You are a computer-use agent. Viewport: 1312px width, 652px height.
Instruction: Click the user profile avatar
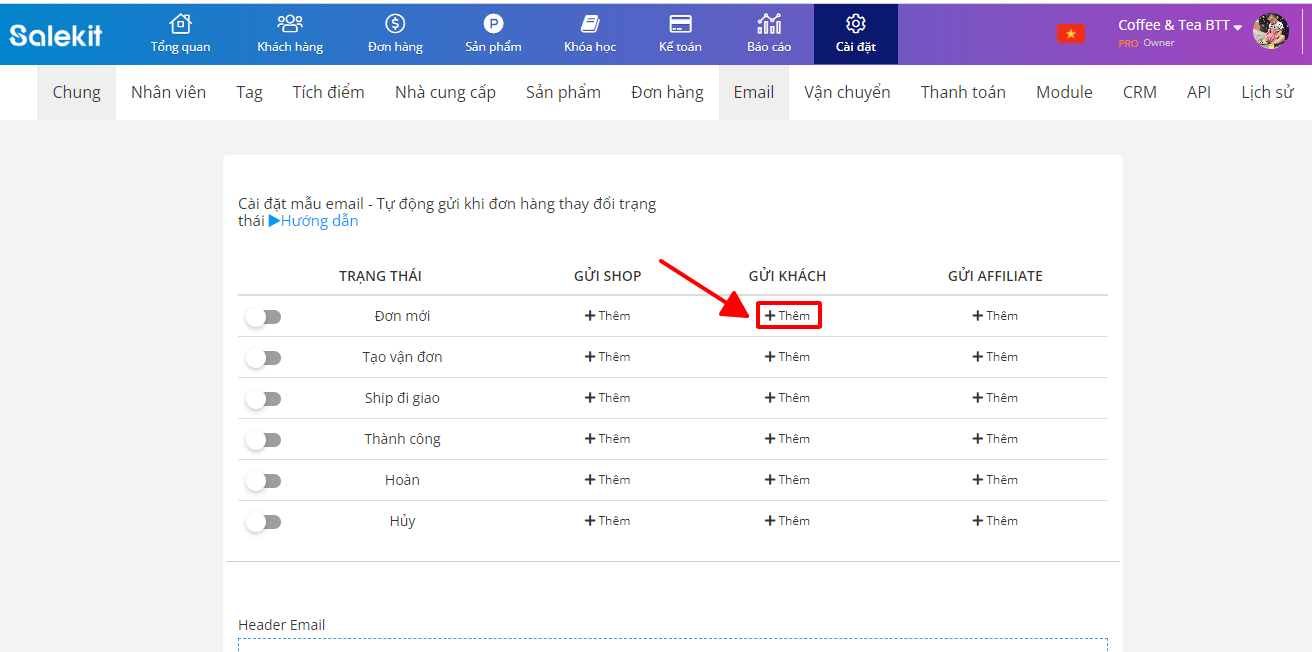click(1271, 32)
